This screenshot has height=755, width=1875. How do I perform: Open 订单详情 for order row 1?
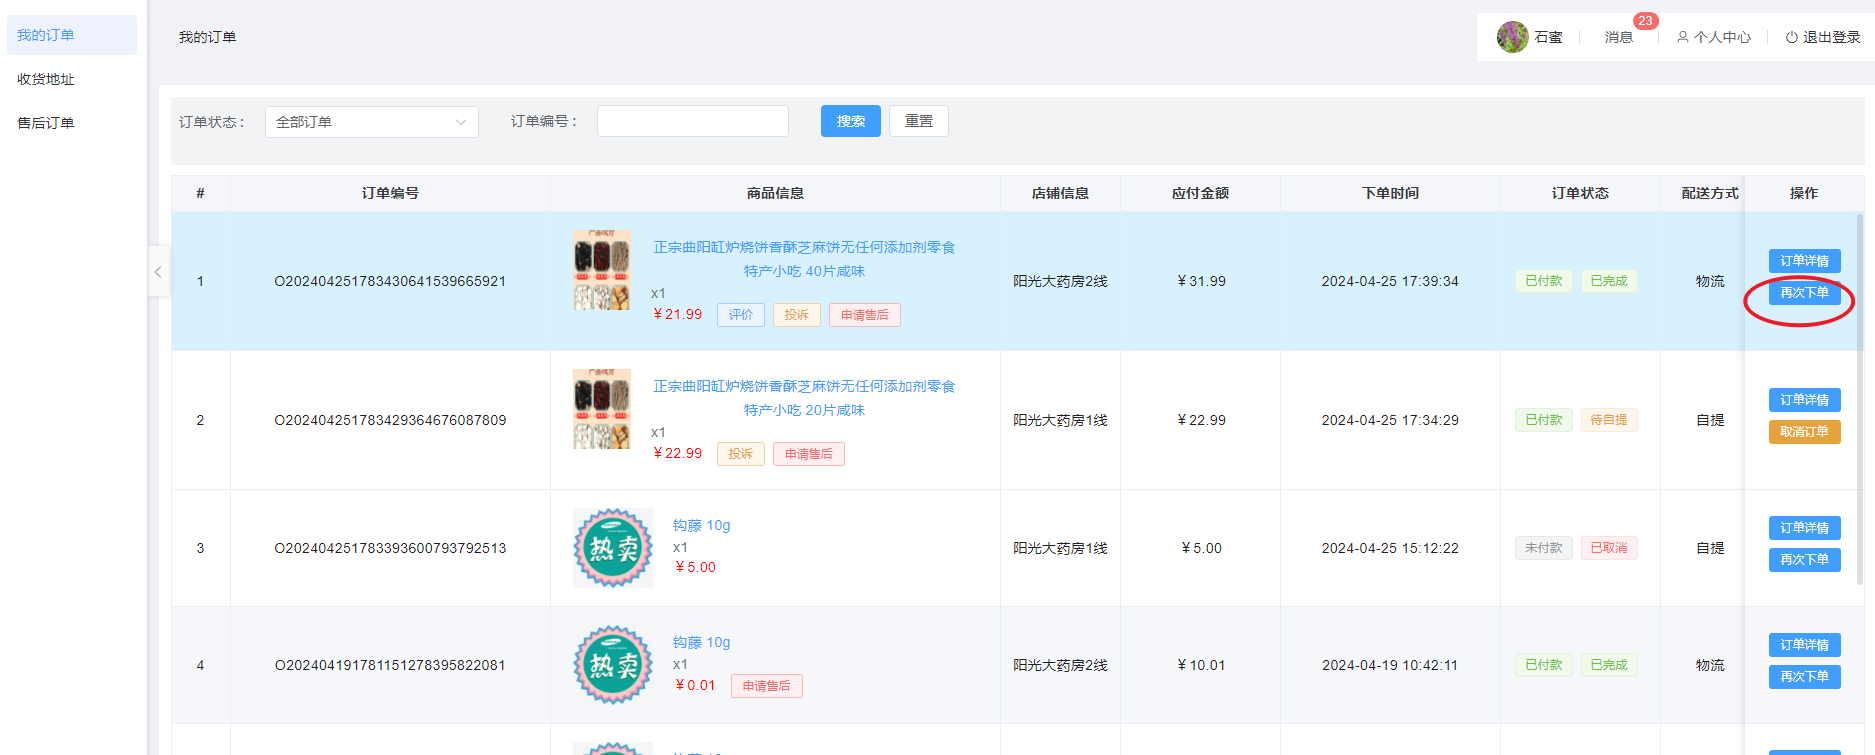coord(1804,261)
